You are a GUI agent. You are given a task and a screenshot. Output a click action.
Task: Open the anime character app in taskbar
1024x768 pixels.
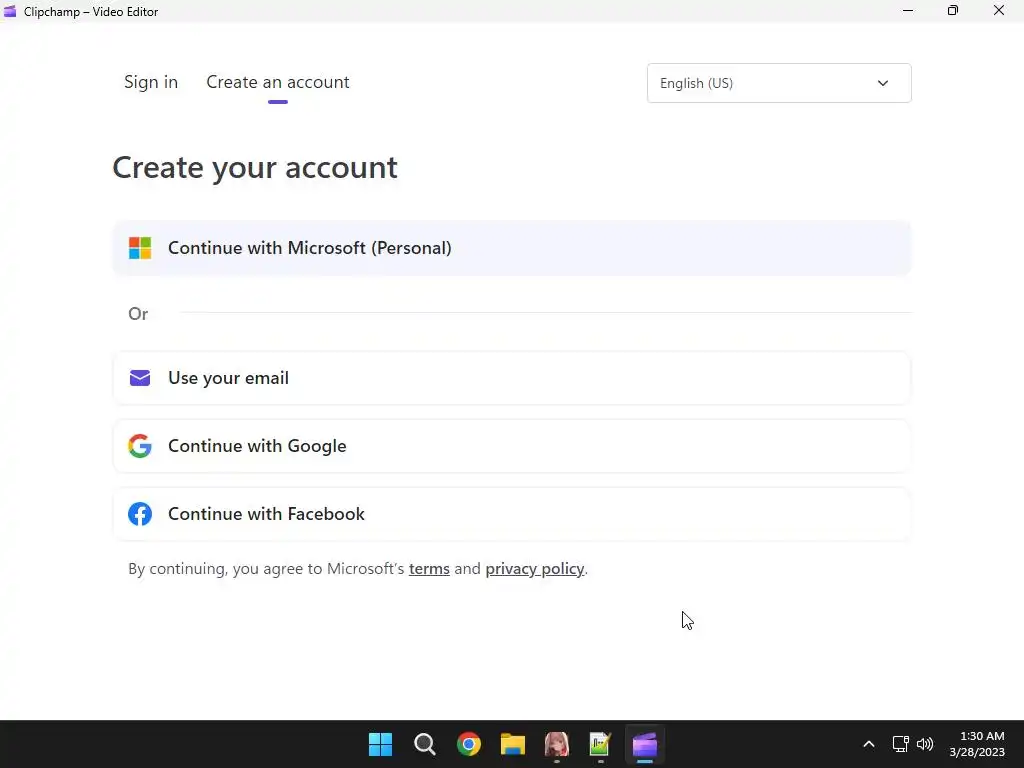coord(556,744)
